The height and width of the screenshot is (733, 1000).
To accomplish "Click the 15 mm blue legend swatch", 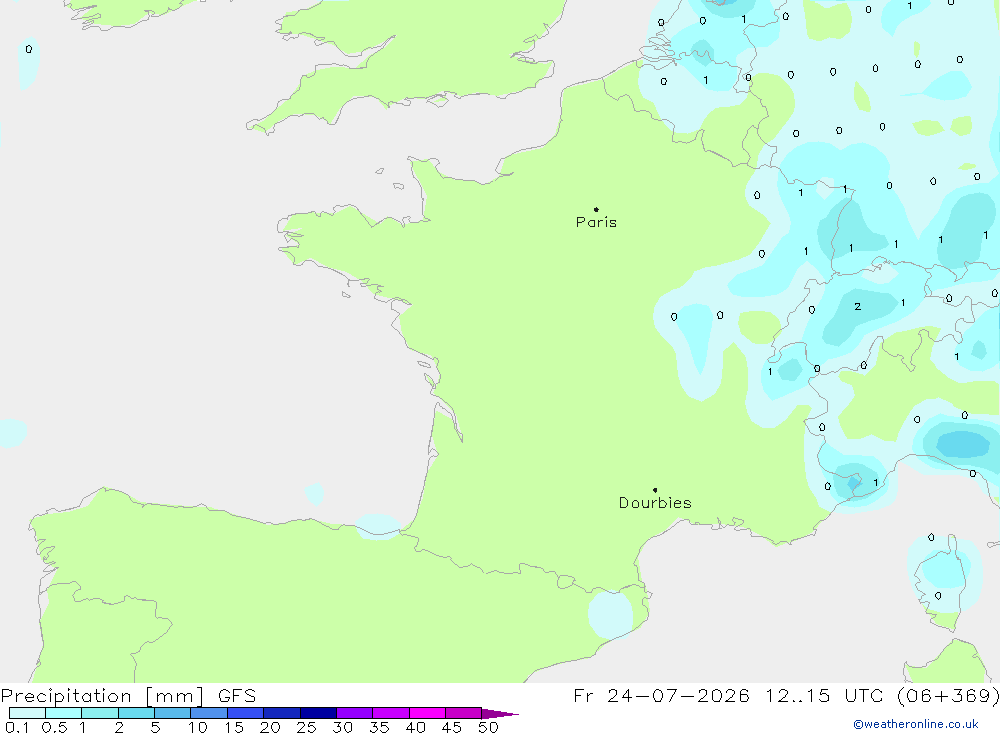I will coord(245,713).
